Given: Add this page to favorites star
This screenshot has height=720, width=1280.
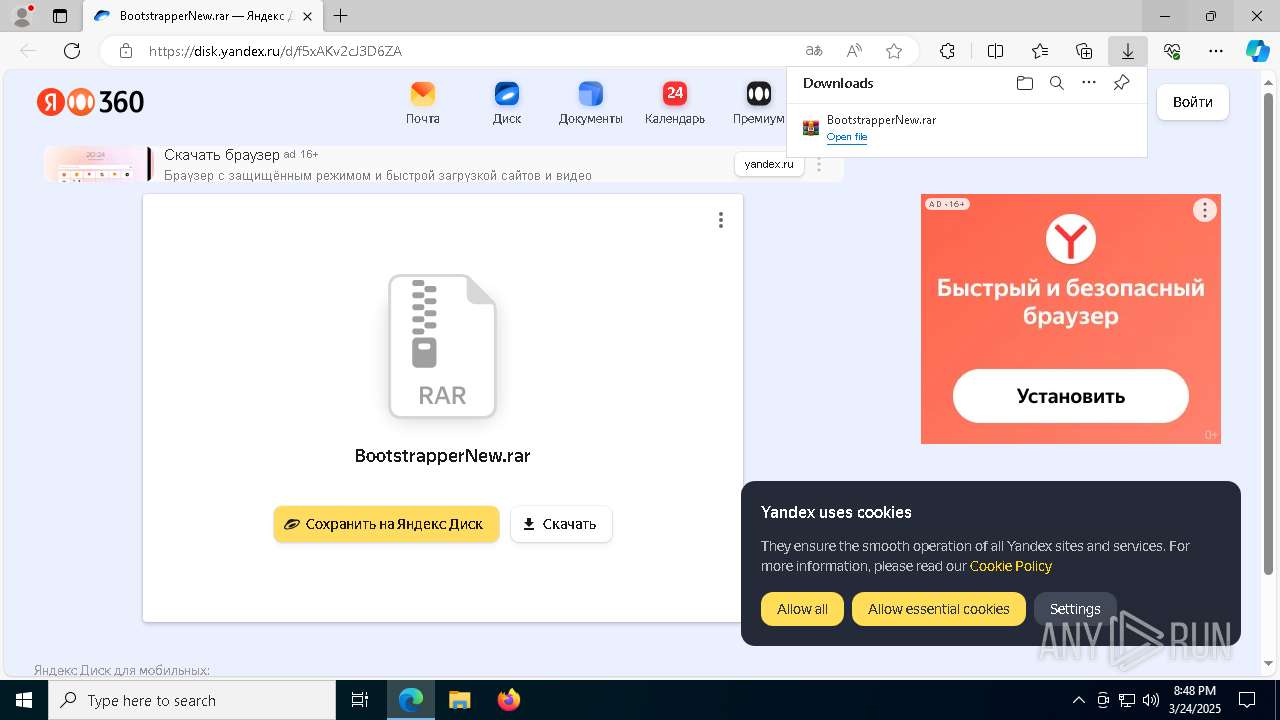Looking at the screenshot, I should [x=894, y=51].
